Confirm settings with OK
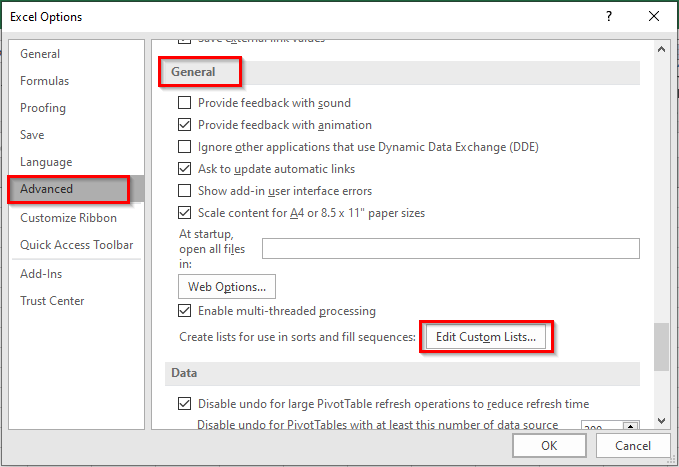The height and width of the screenshot is (467, 679). tap(550, 446)
